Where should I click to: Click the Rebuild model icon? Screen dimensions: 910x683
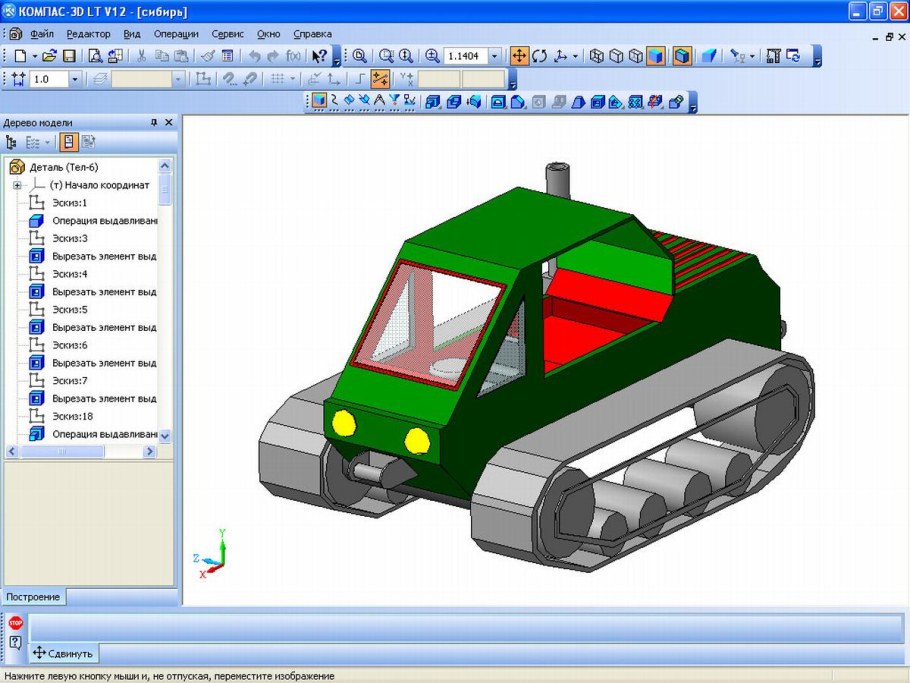tap(794, 56)
